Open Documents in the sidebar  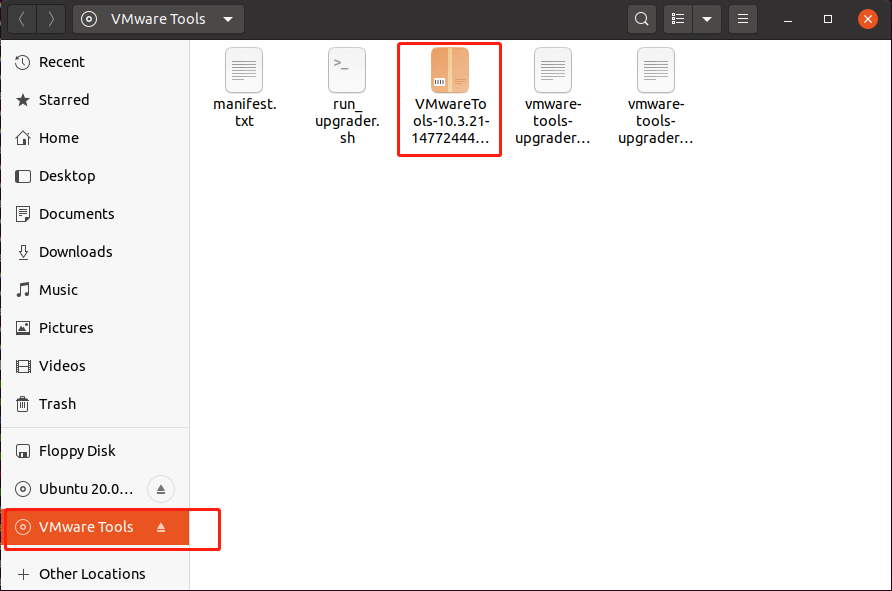tap(96, 214)
